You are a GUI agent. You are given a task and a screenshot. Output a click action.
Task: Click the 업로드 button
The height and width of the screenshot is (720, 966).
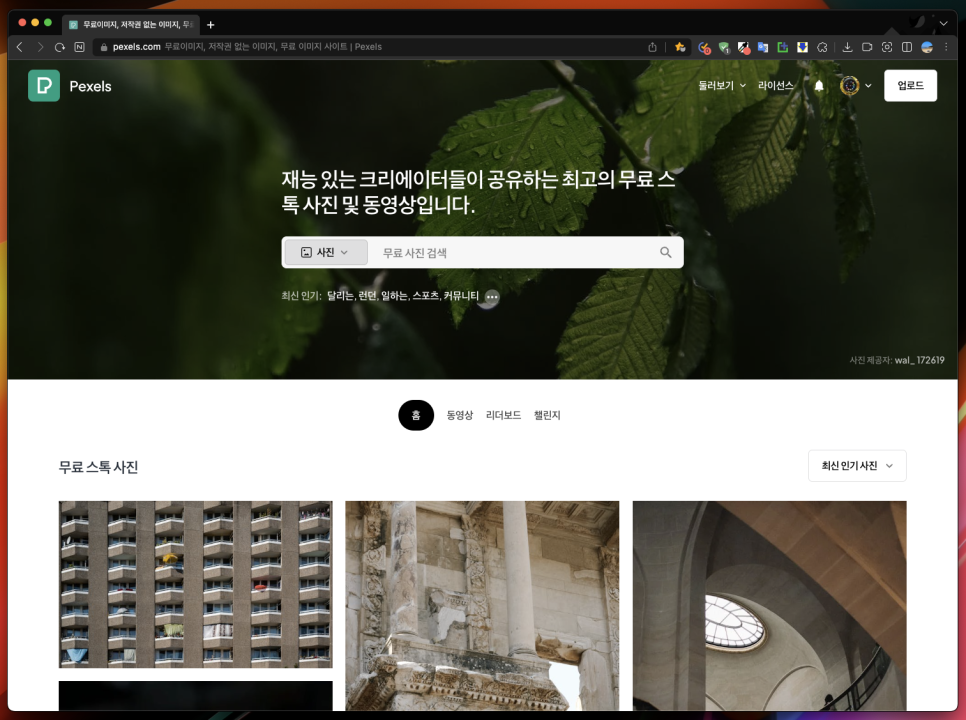(x=911, y=86)
